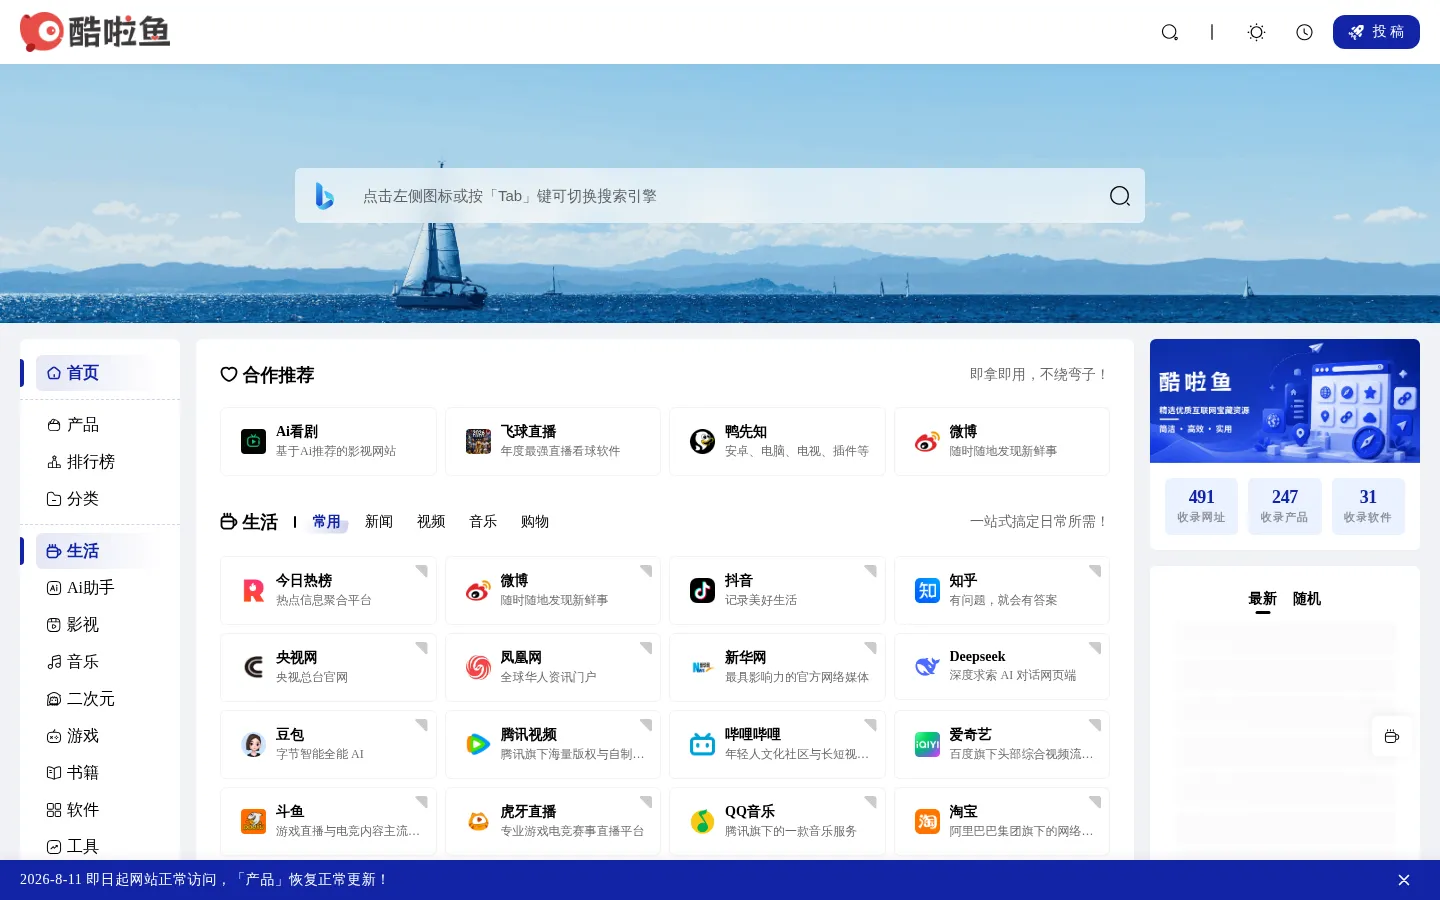Click the corner arrow on 知乎 card
The width and height of the screenshot is (1440, 900).
[1096, 570]
